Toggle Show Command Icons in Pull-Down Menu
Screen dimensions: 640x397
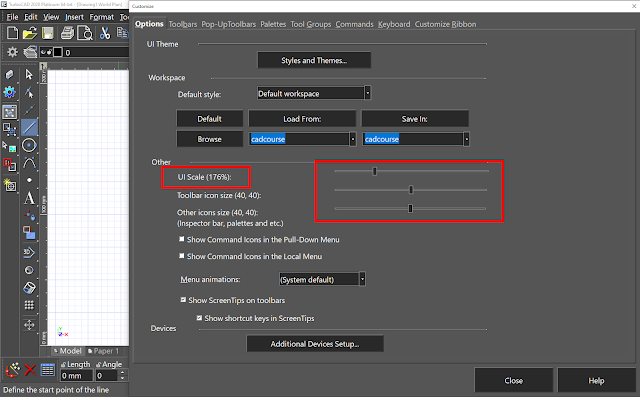click(182, 239)
